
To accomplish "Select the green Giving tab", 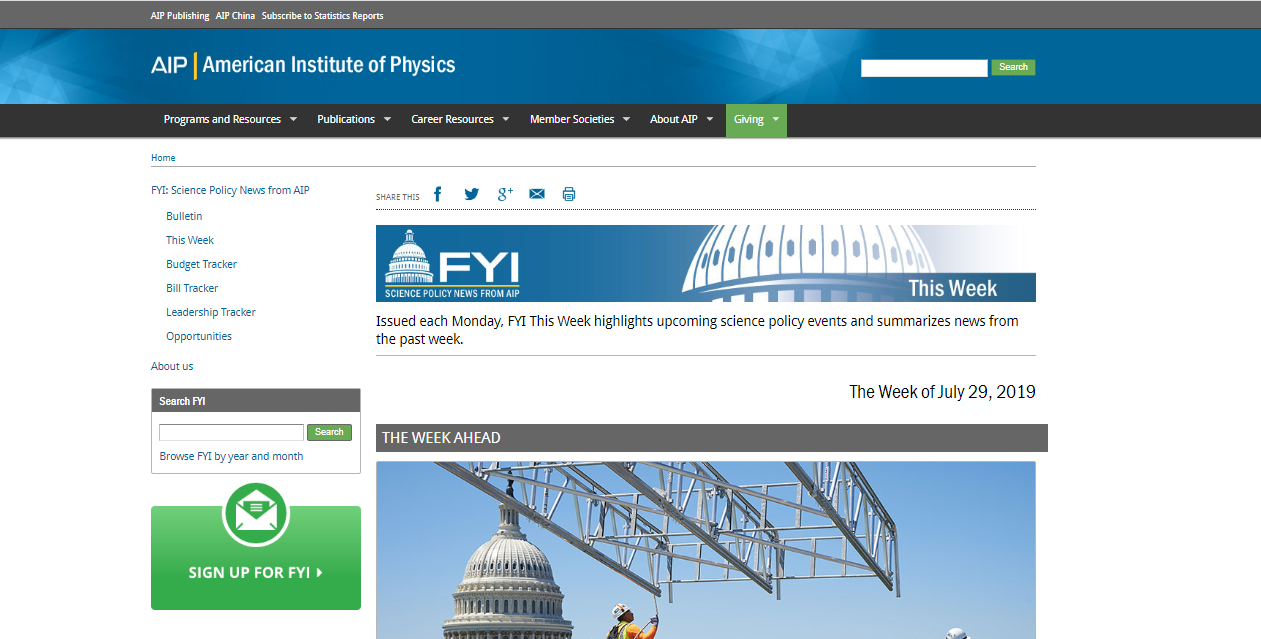I will pyautogui.click(x=756, y=120).
